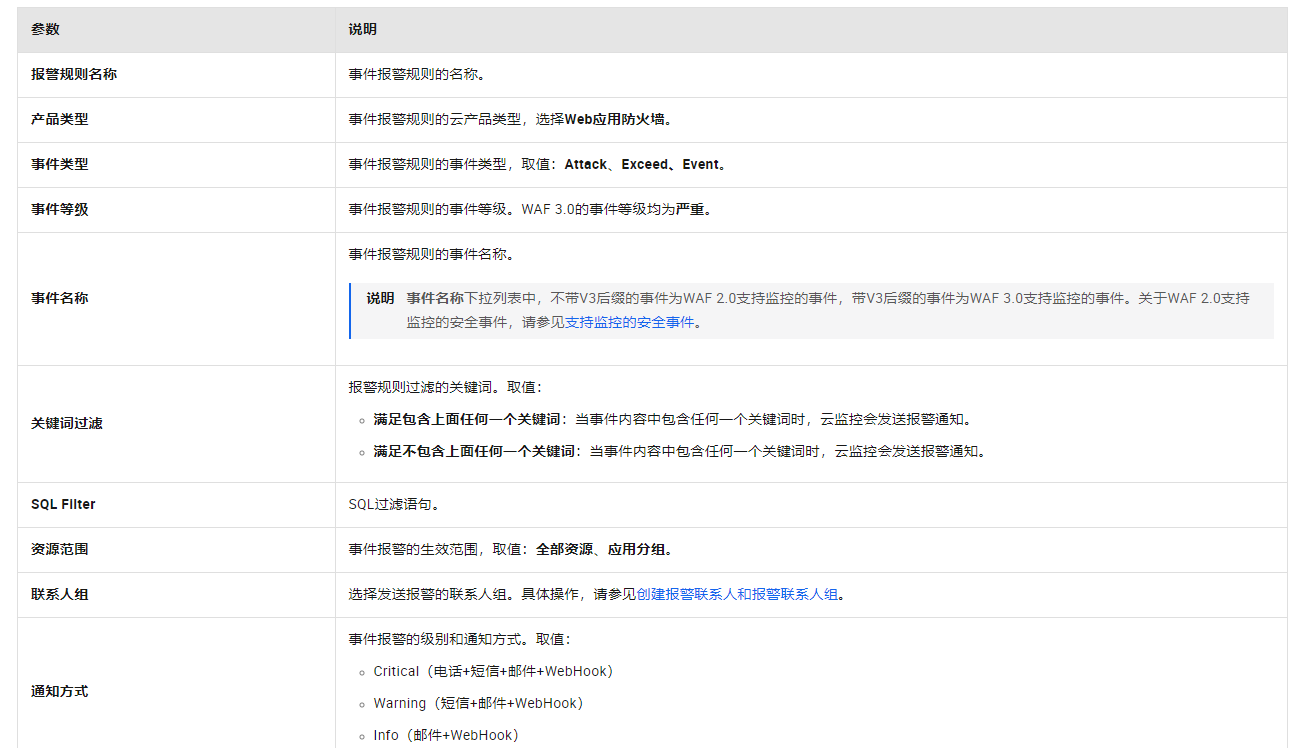Viewport: 1306px width, 748px height.
Task: Select the "产品类型" parameter cell
Action: click(x=176, y=120)
